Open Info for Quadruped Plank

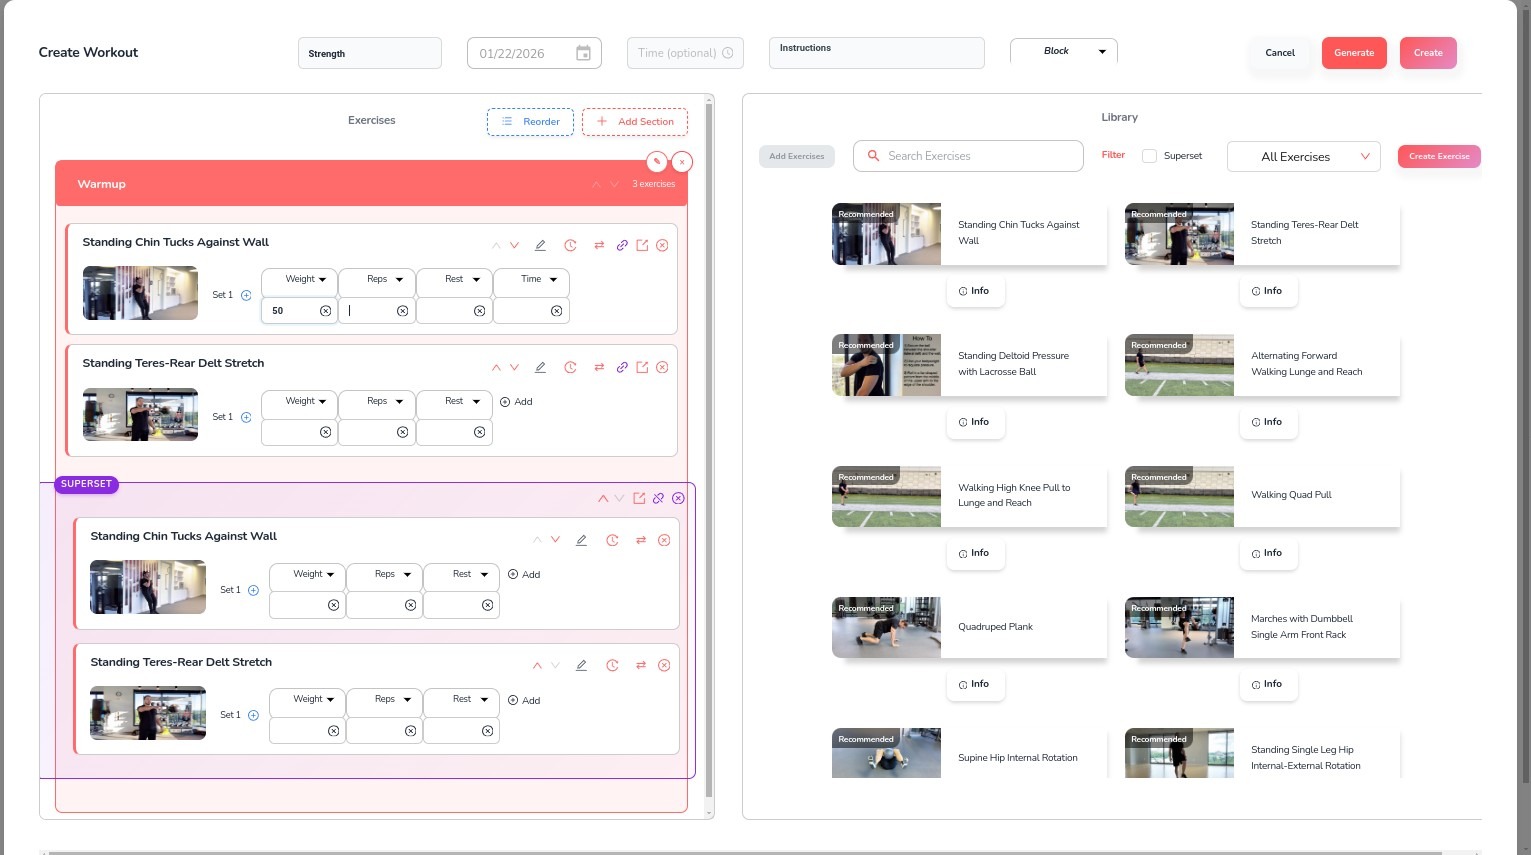(x=974, y=685)
